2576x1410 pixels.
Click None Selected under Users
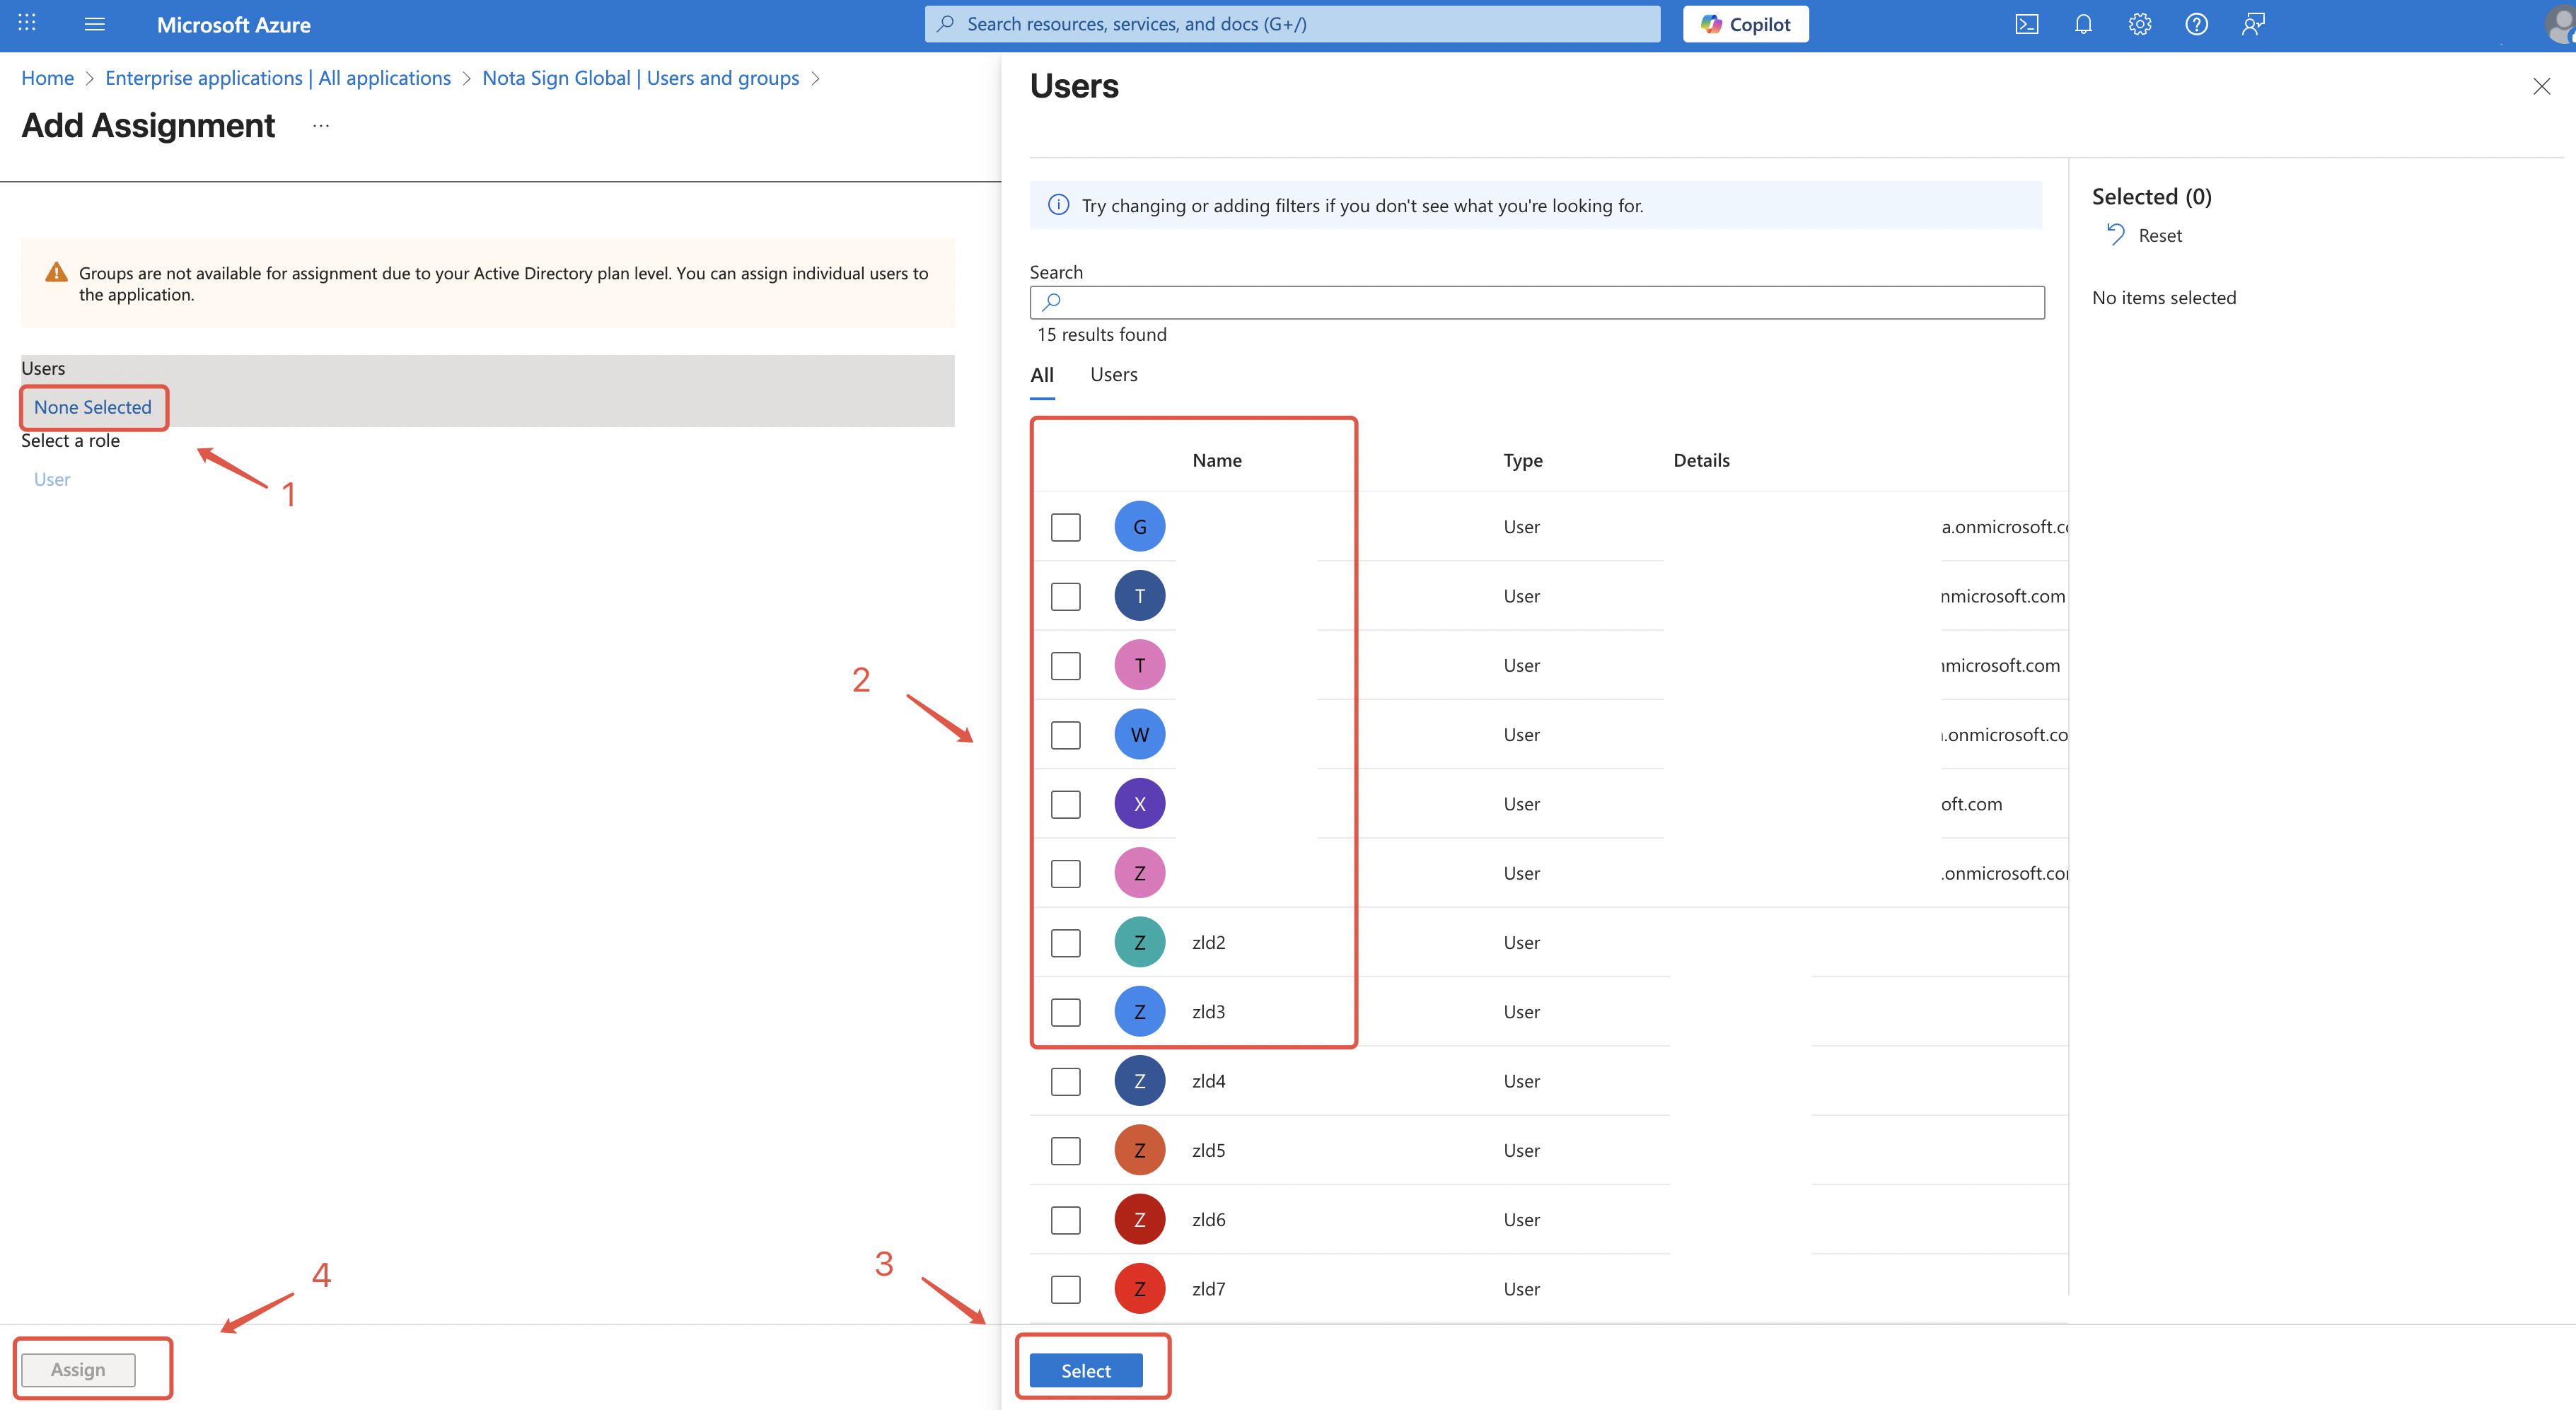(93, 407)
